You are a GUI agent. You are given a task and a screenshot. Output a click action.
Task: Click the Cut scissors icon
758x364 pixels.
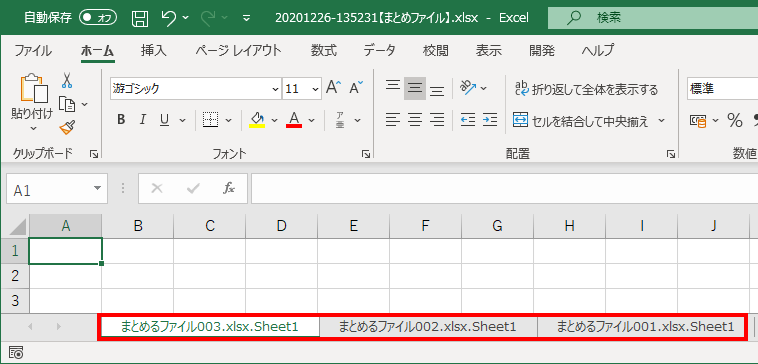[67, 80]
